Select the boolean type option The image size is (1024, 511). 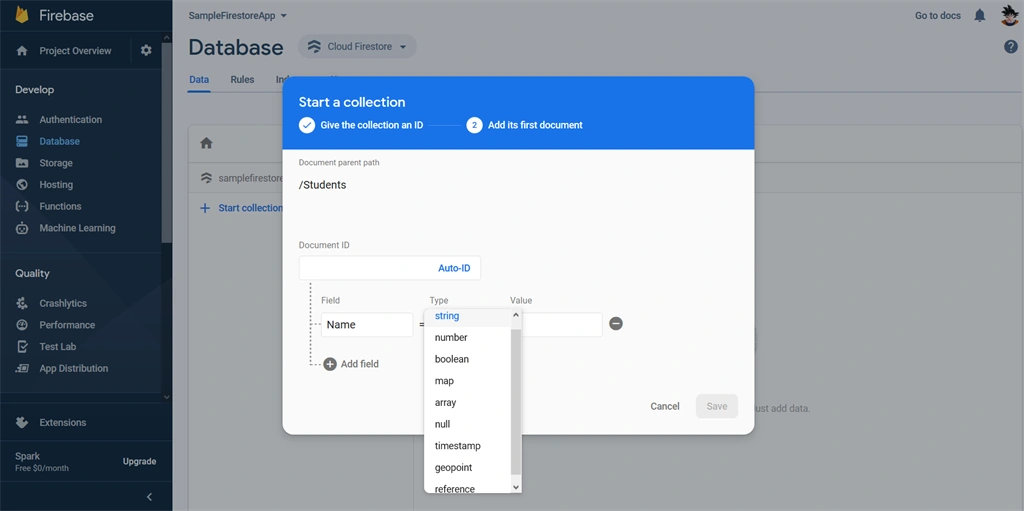[468, 359]
